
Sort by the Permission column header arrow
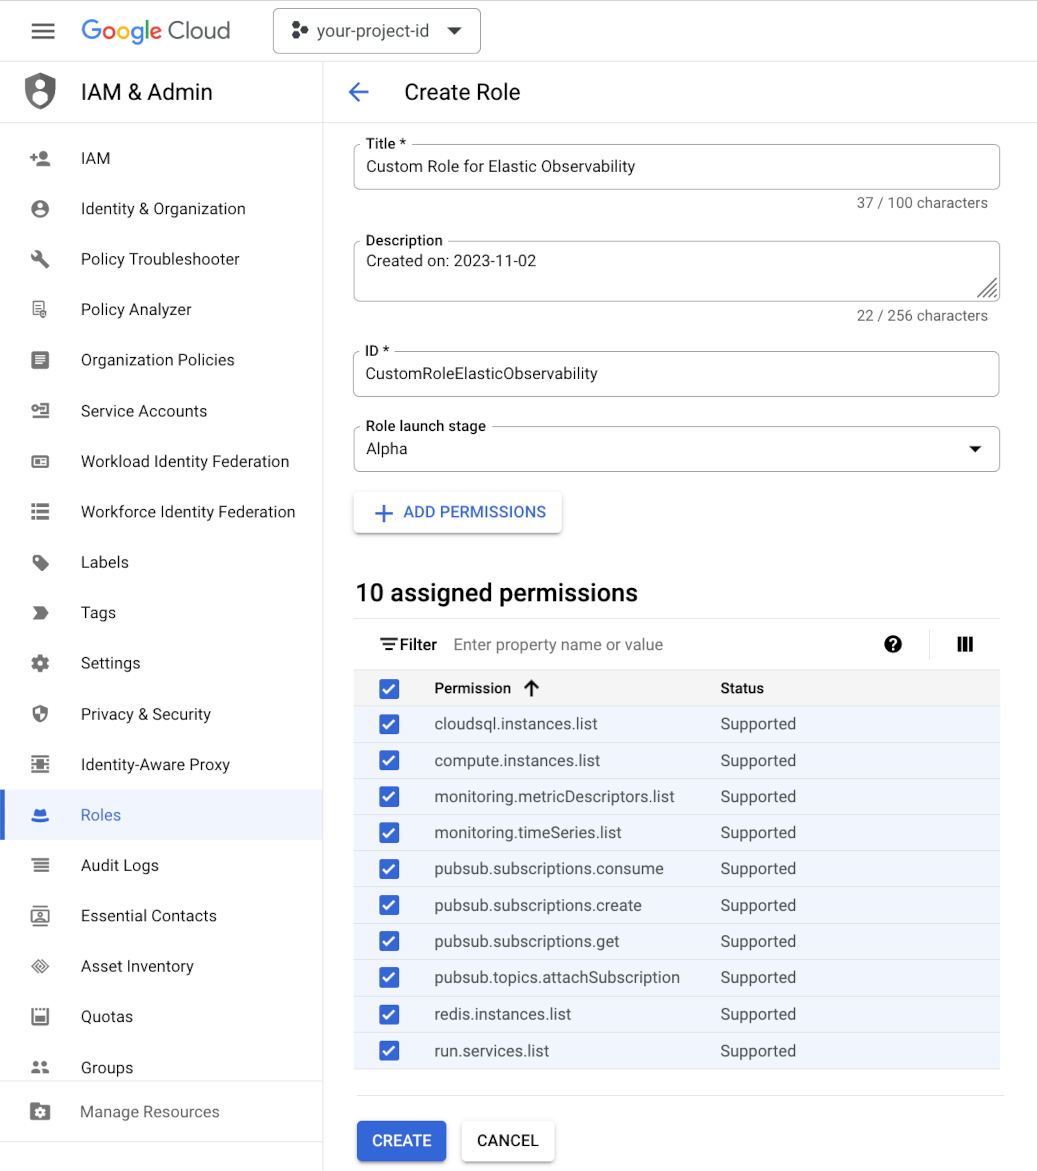click(x=531, y=688)
